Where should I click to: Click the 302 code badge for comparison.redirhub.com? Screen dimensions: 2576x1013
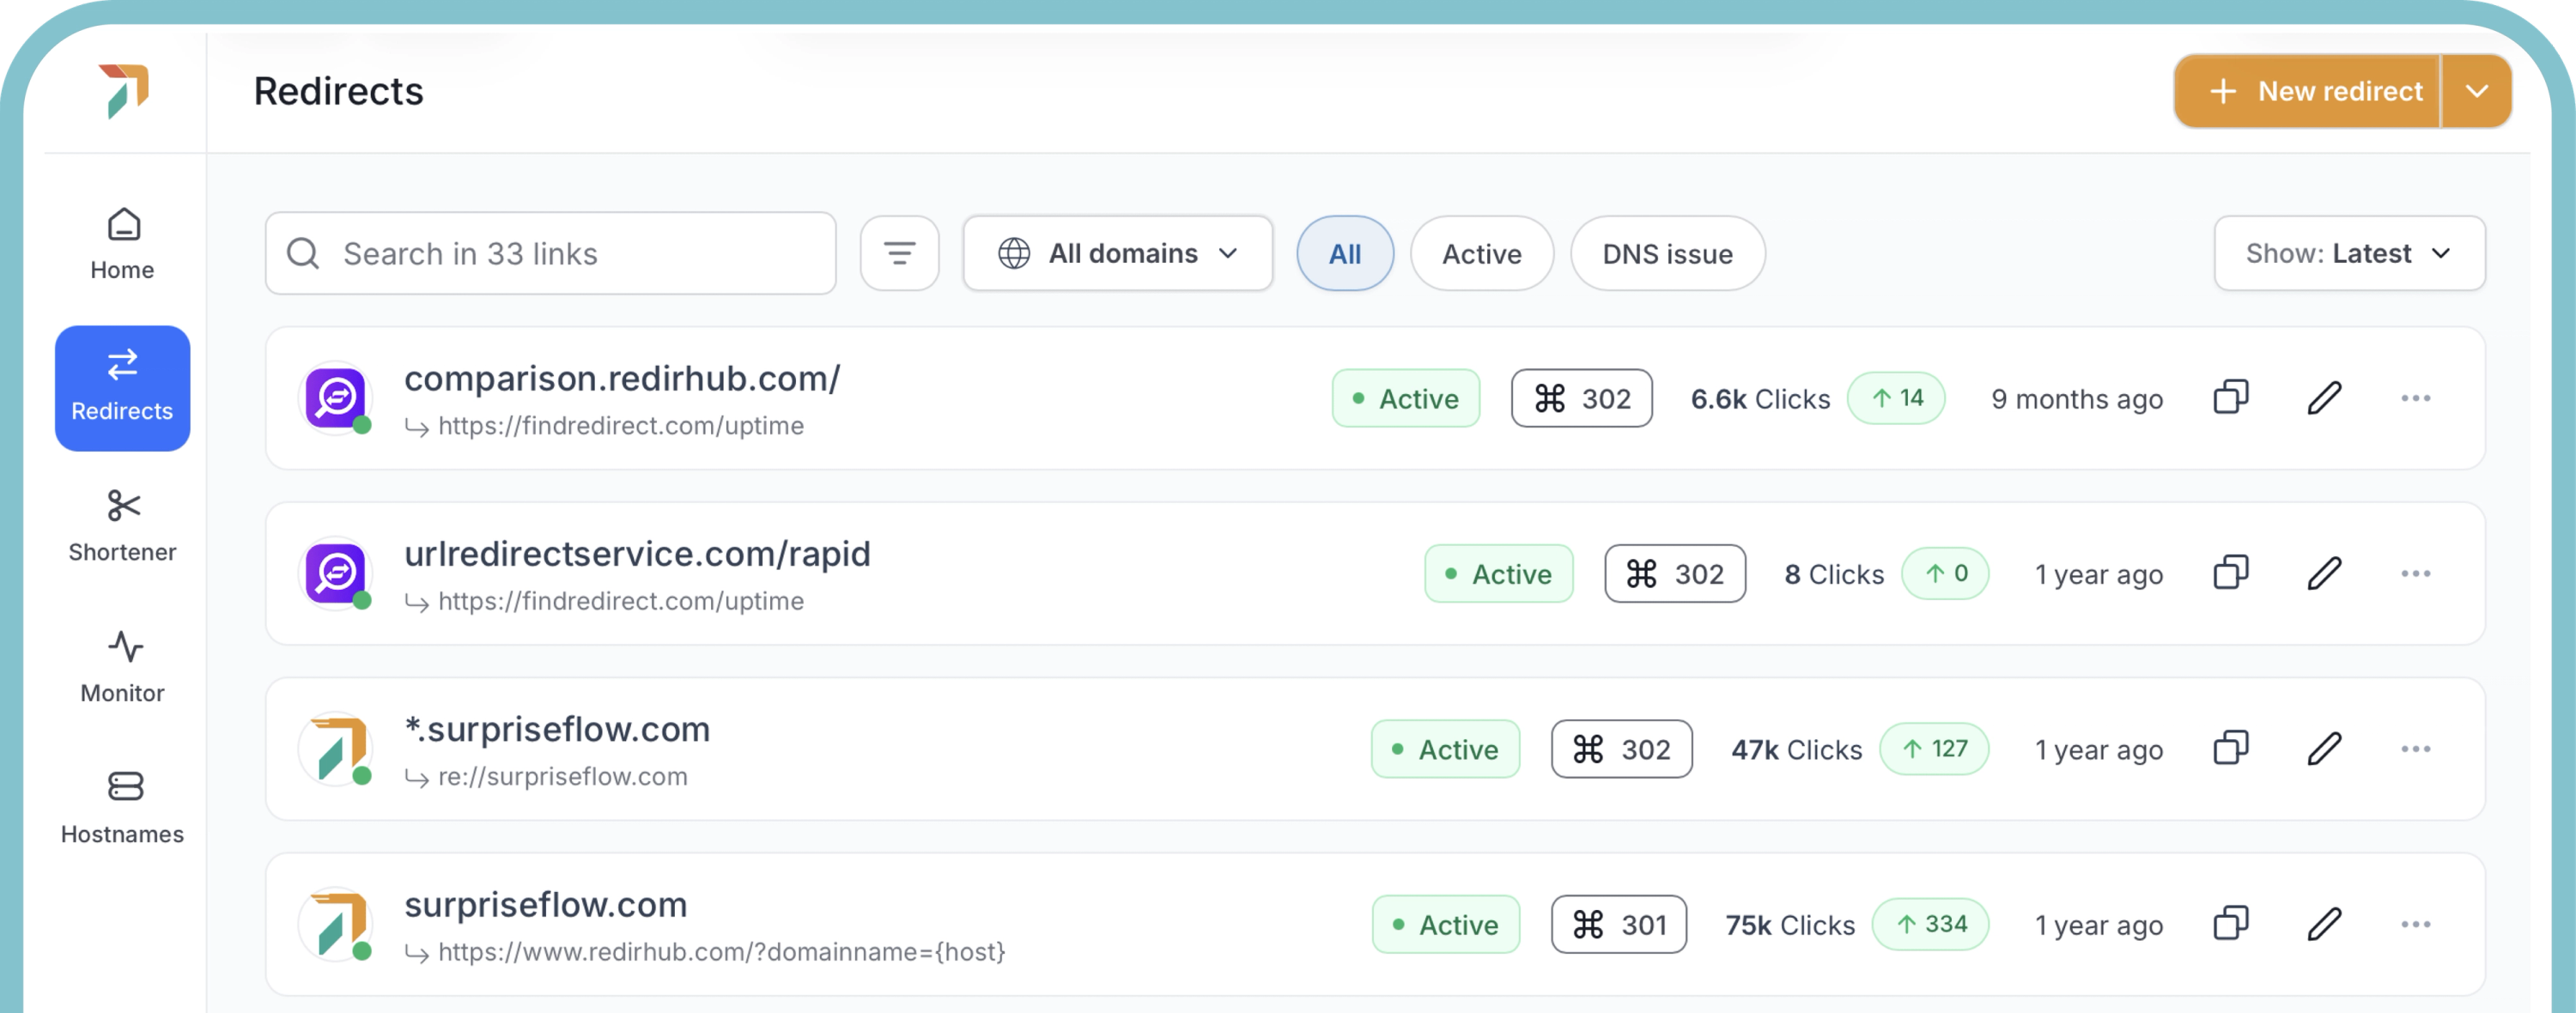pos(1581,399)
